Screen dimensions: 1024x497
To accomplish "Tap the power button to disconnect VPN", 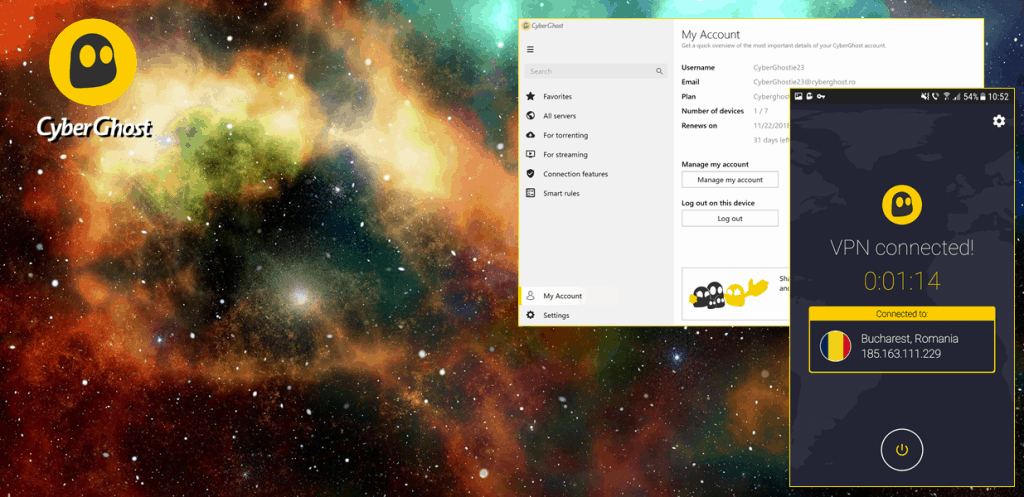I will [902, 449].
